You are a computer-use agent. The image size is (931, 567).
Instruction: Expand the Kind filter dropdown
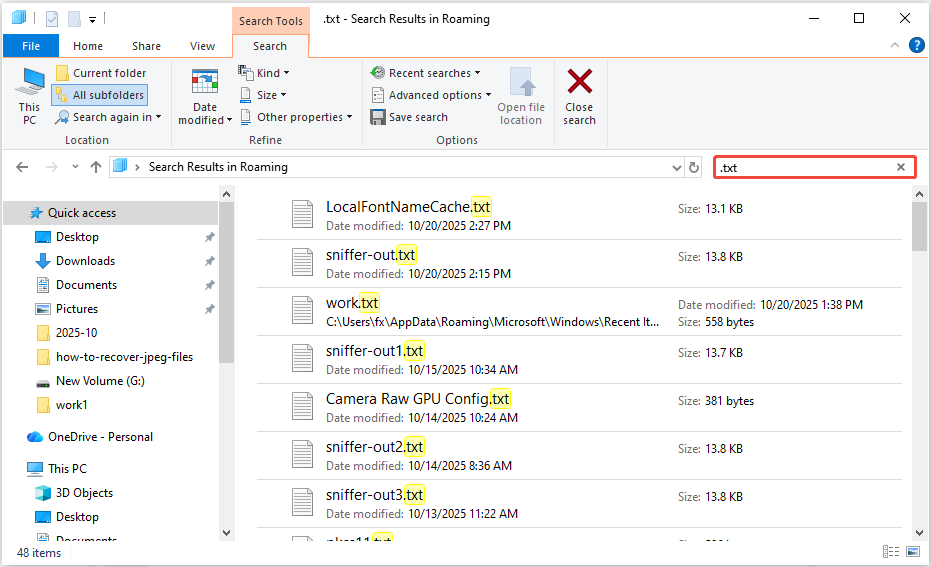click(265, 73)
